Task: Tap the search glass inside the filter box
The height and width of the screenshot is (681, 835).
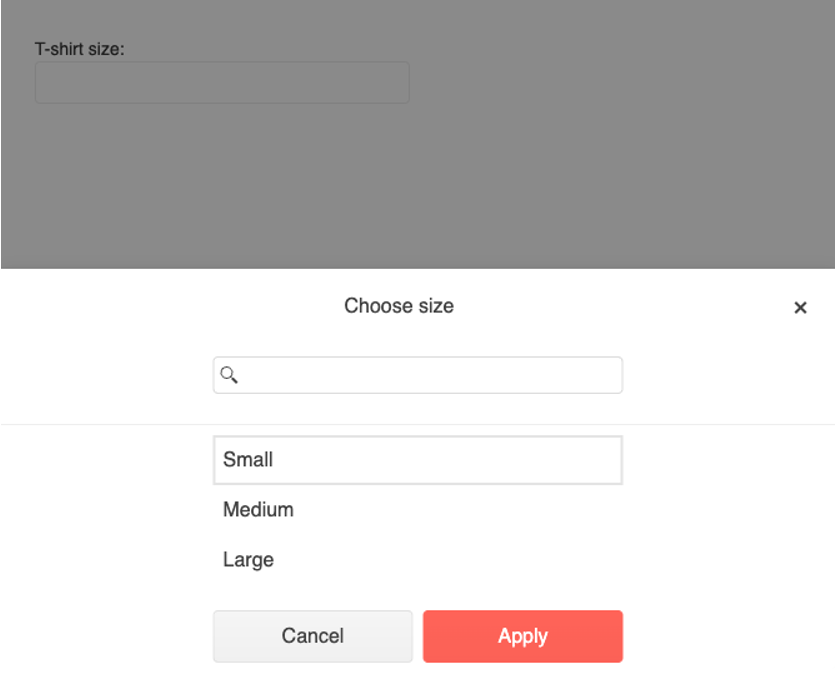Action: click(x=229, y=375)
